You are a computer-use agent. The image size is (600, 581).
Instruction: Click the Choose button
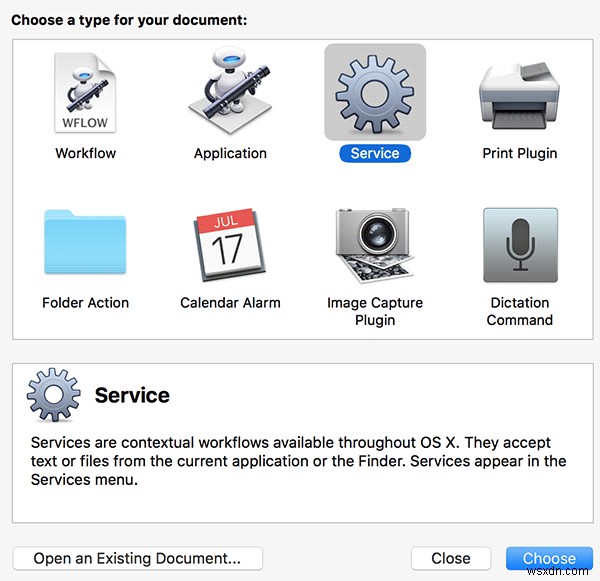[549, 559]
